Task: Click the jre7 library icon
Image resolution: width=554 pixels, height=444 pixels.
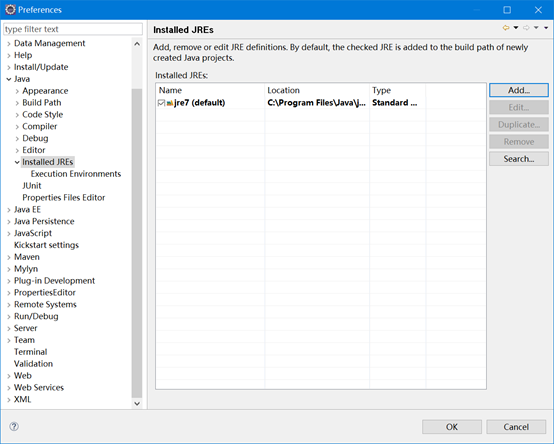Action: point(170,103)
